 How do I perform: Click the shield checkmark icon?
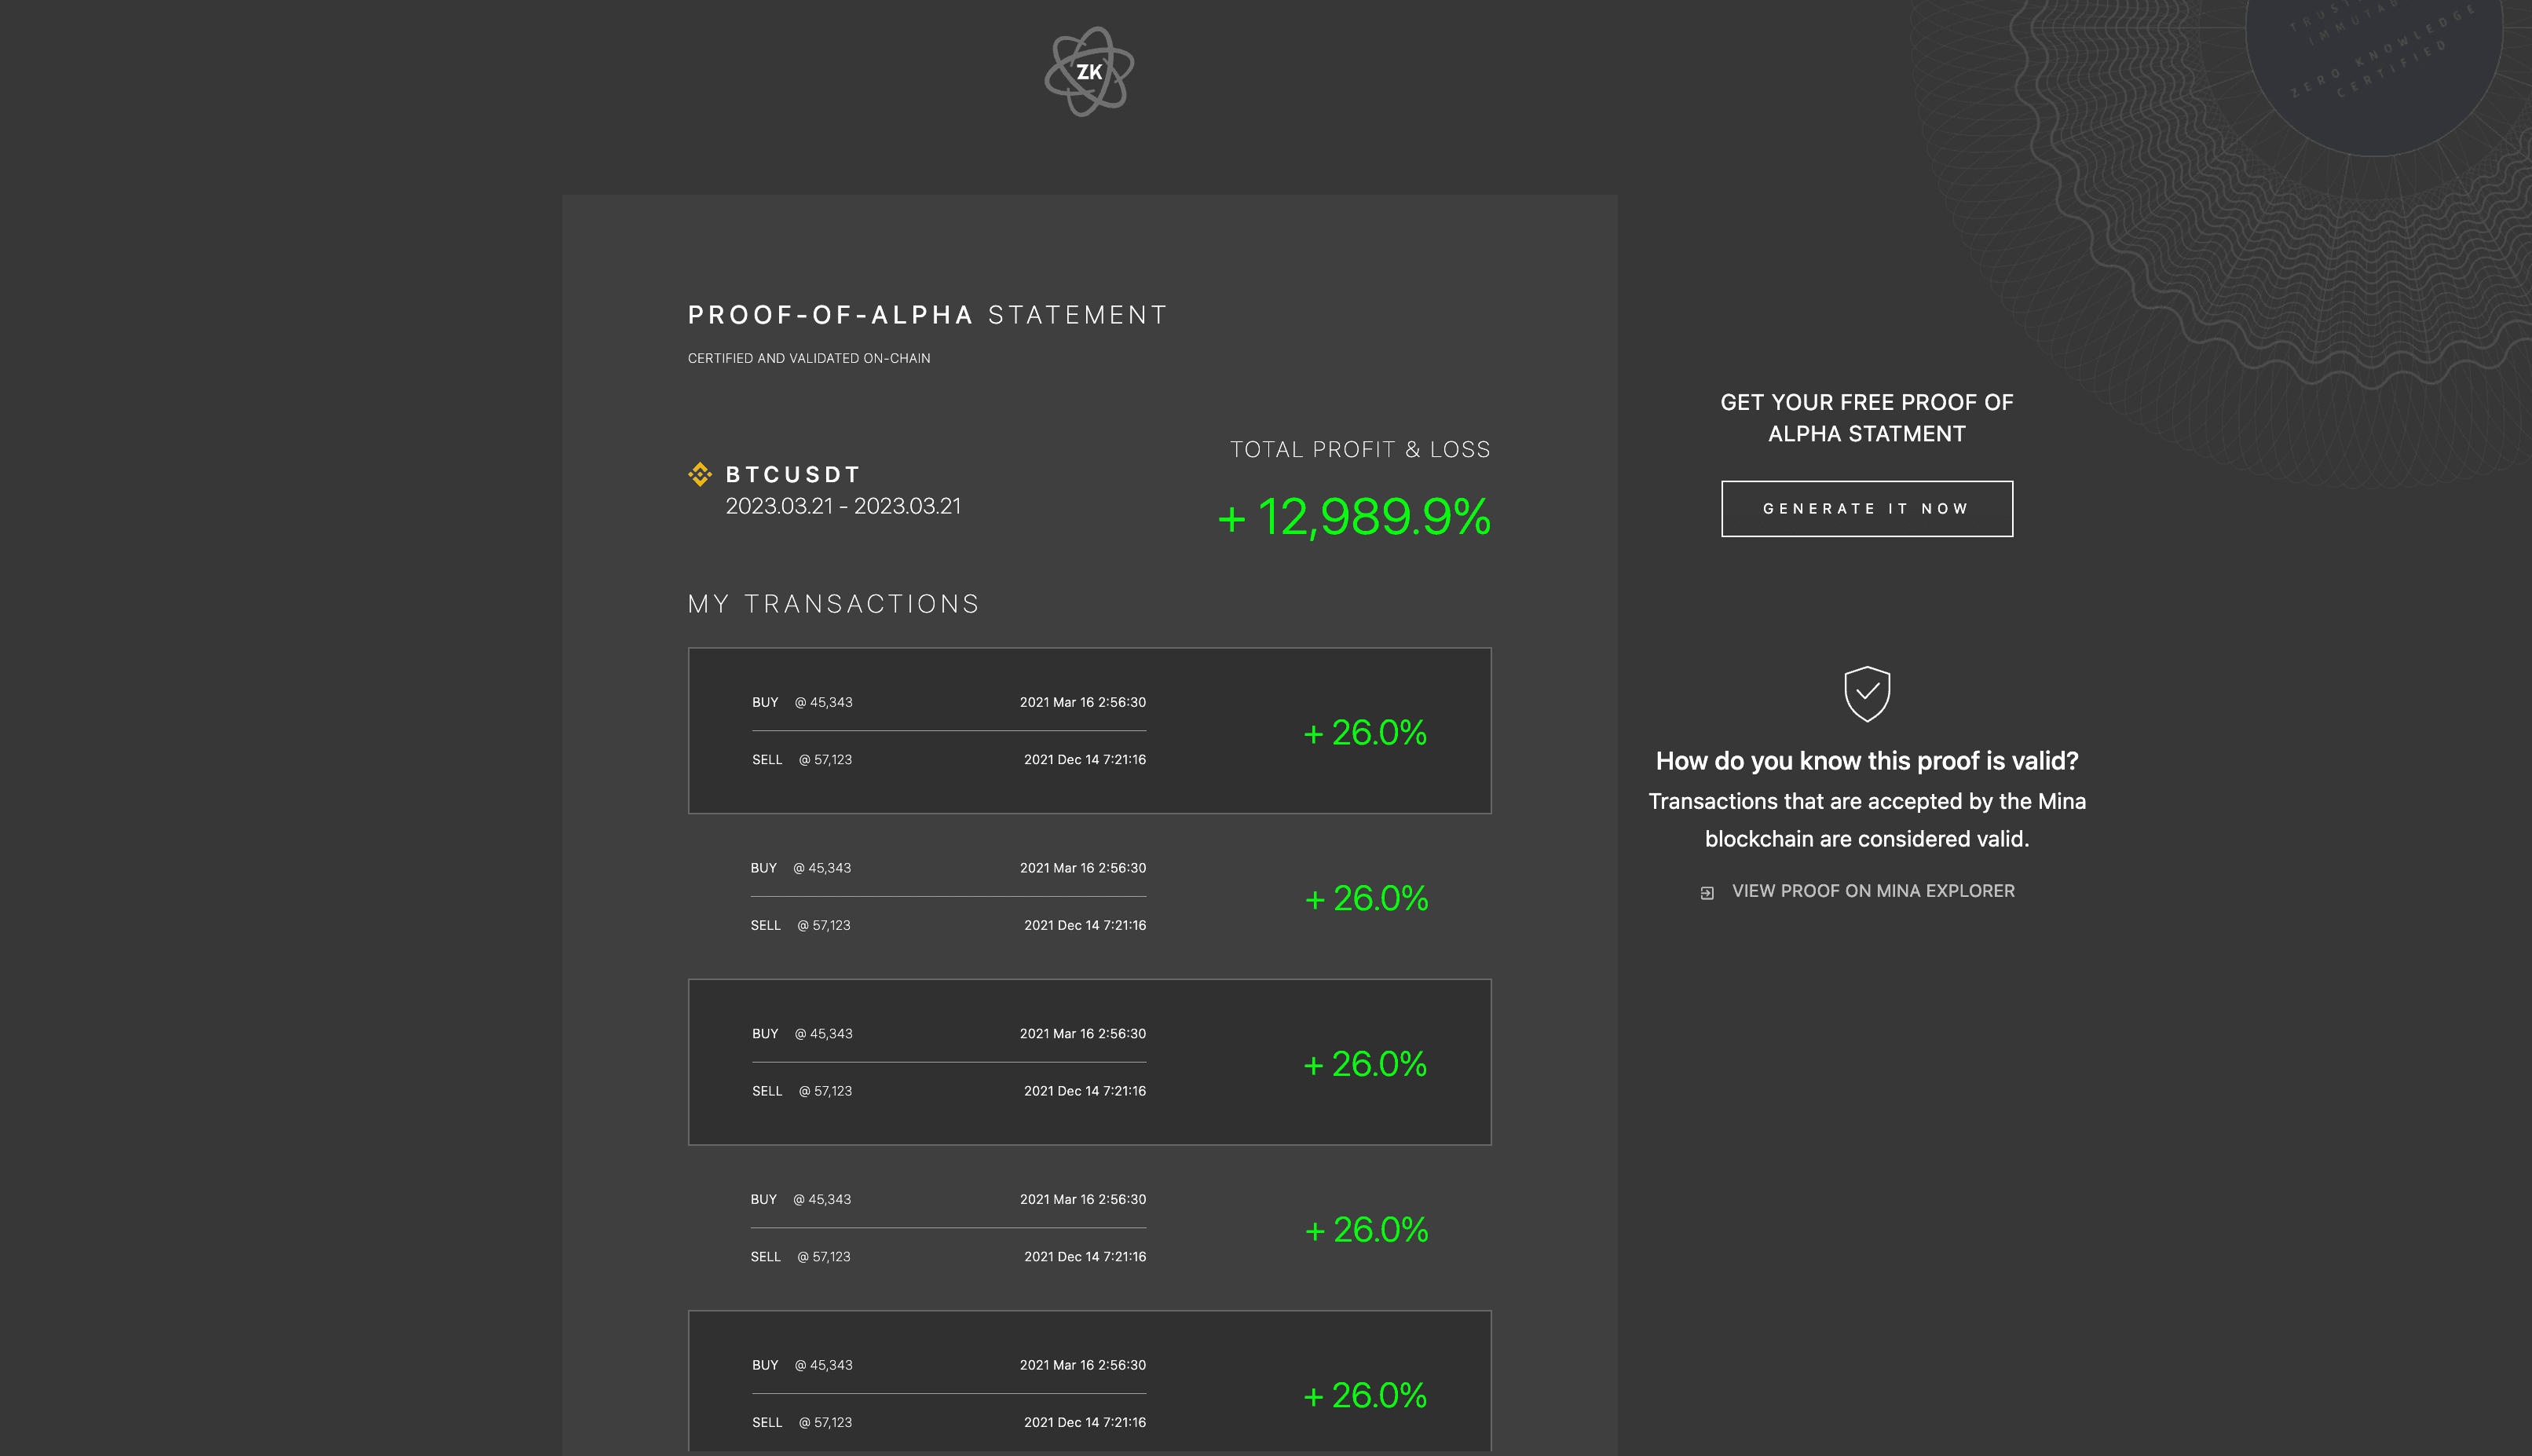[1866, 693]
